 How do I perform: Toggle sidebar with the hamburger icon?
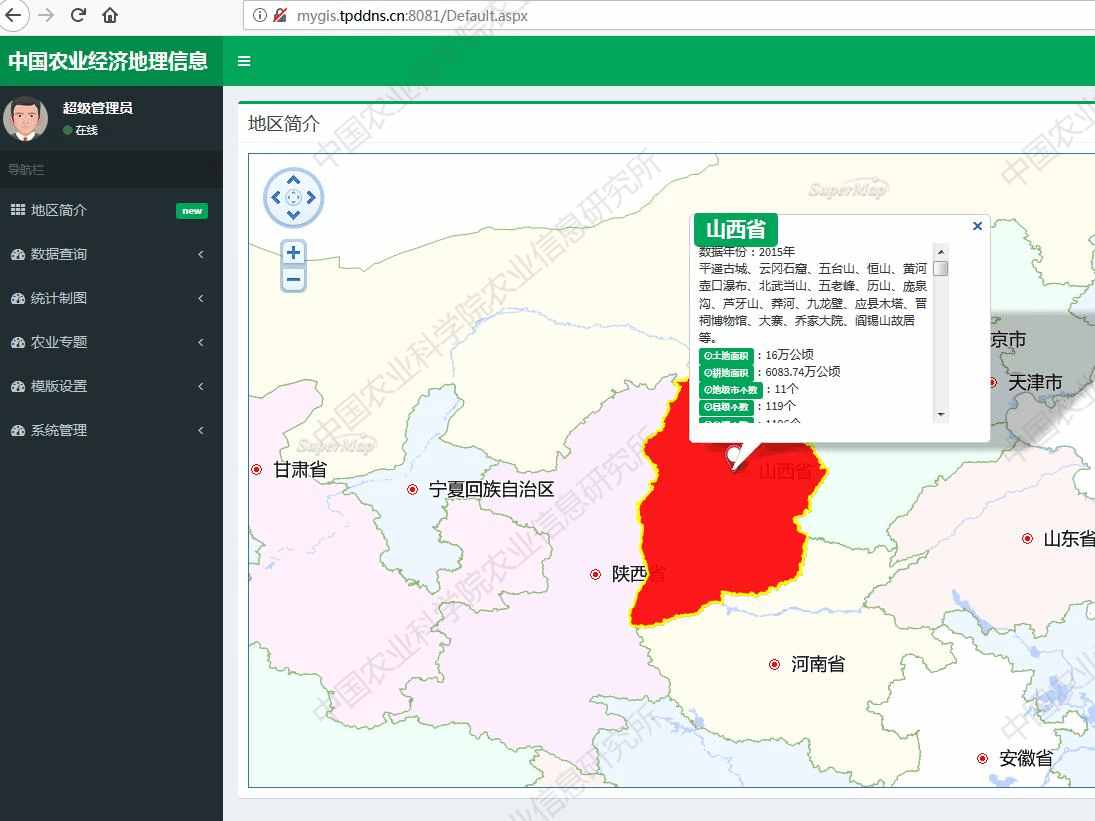[244, 61]
